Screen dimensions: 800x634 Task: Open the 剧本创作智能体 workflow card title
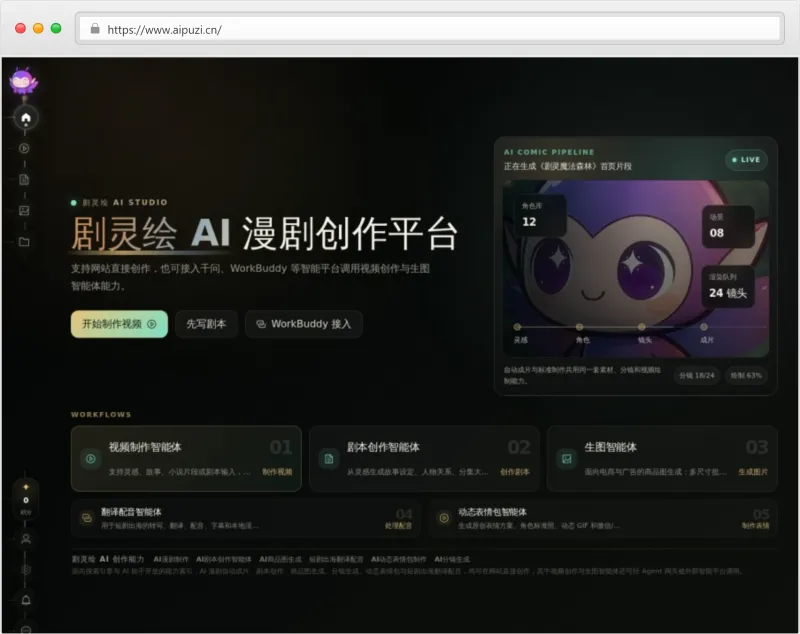click(383, 447)
